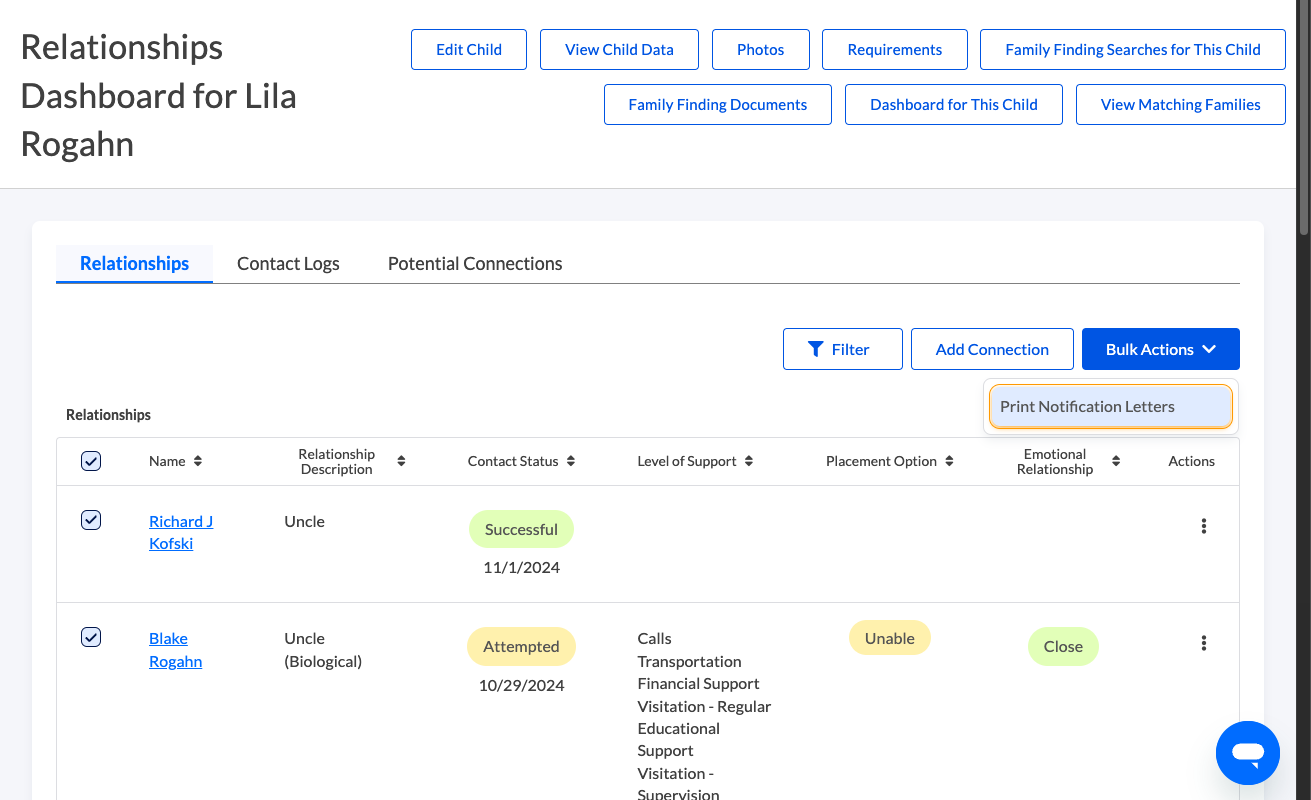This screenshot has width=1311, height=800.
Task: Uncheck Richard J Kofski's row checkbox
Action: pyautogui.click(x=91, y=520)
